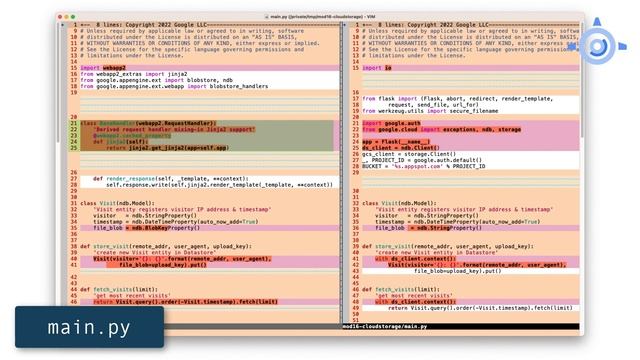Click the left pane's scrollbar at the window's left edge
The width and height of the screenshot is (640, 360).
coord(58,82)
